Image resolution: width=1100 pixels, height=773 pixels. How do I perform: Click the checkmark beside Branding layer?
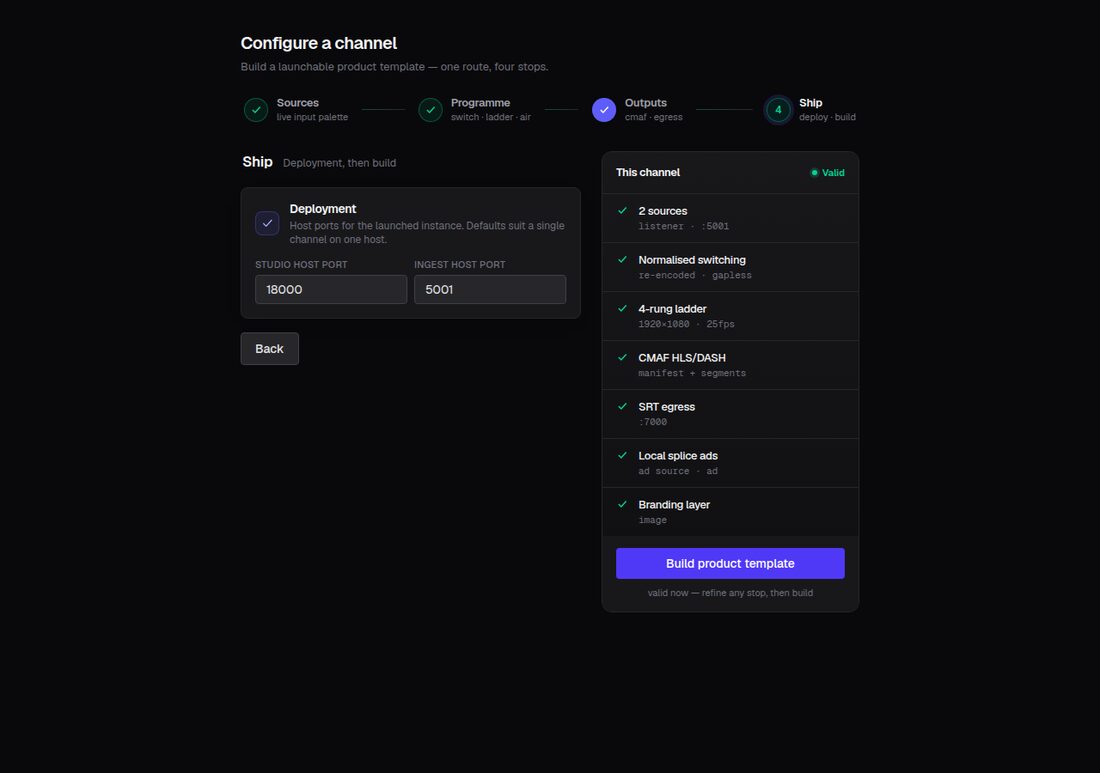[622, 504]
